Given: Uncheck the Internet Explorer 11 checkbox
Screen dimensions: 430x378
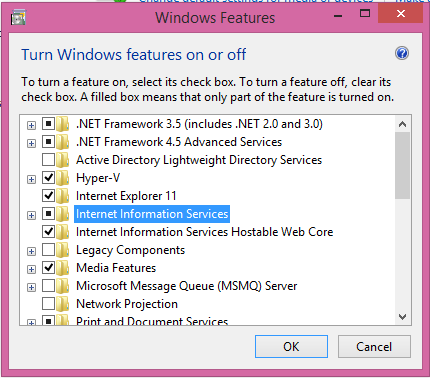Looking at the screenshot, I should click(x=48, y=196).
